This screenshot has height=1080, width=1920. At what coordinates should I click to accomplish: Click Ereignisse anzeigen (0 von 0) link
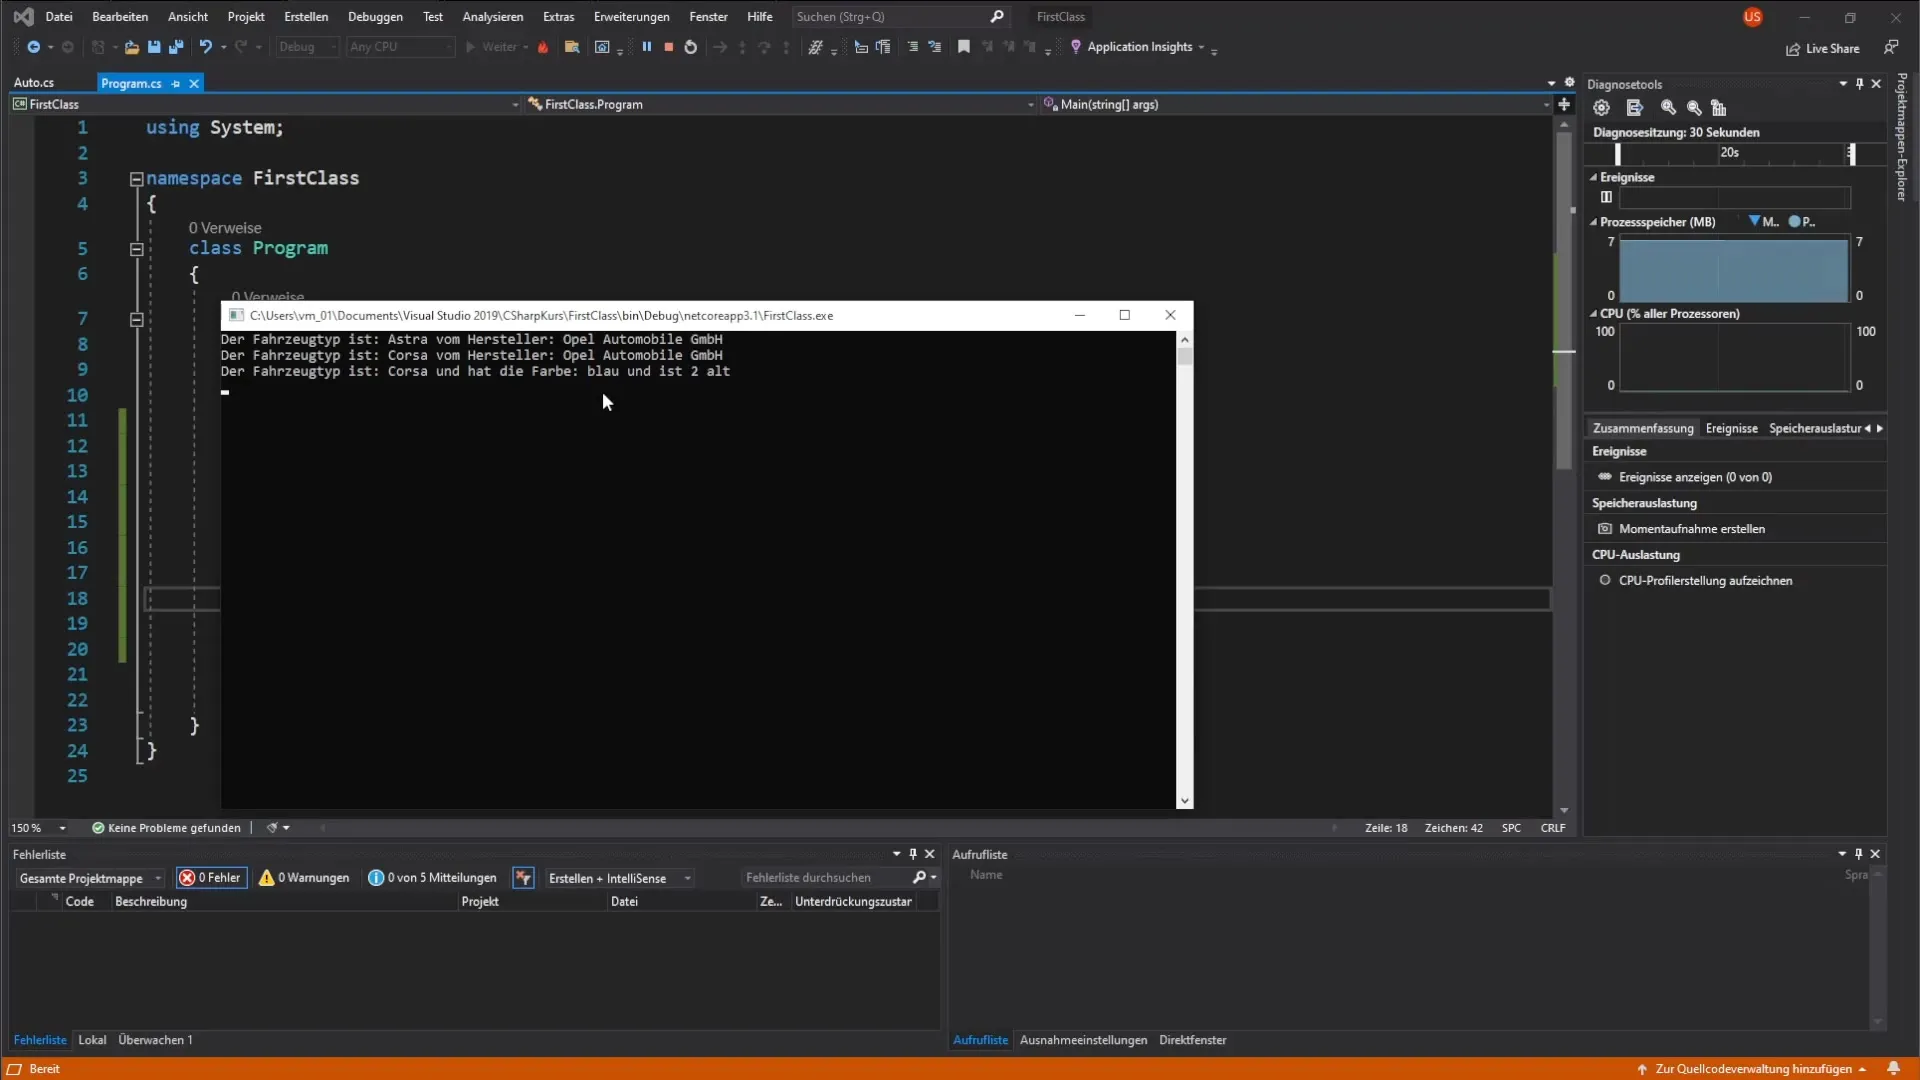(x=1695, y=477)
